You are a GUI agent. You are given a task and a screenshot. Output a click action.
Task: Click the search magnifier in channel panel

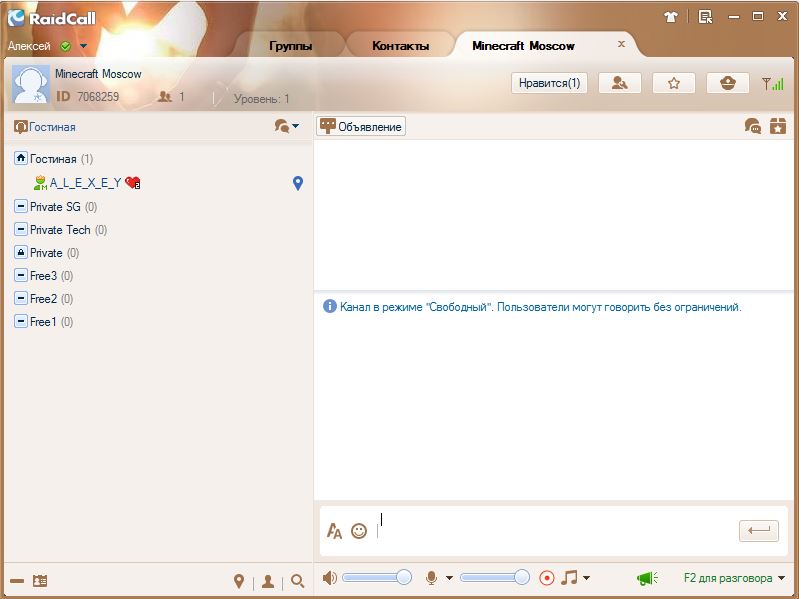pyautogui.click(x=297, y=581)
